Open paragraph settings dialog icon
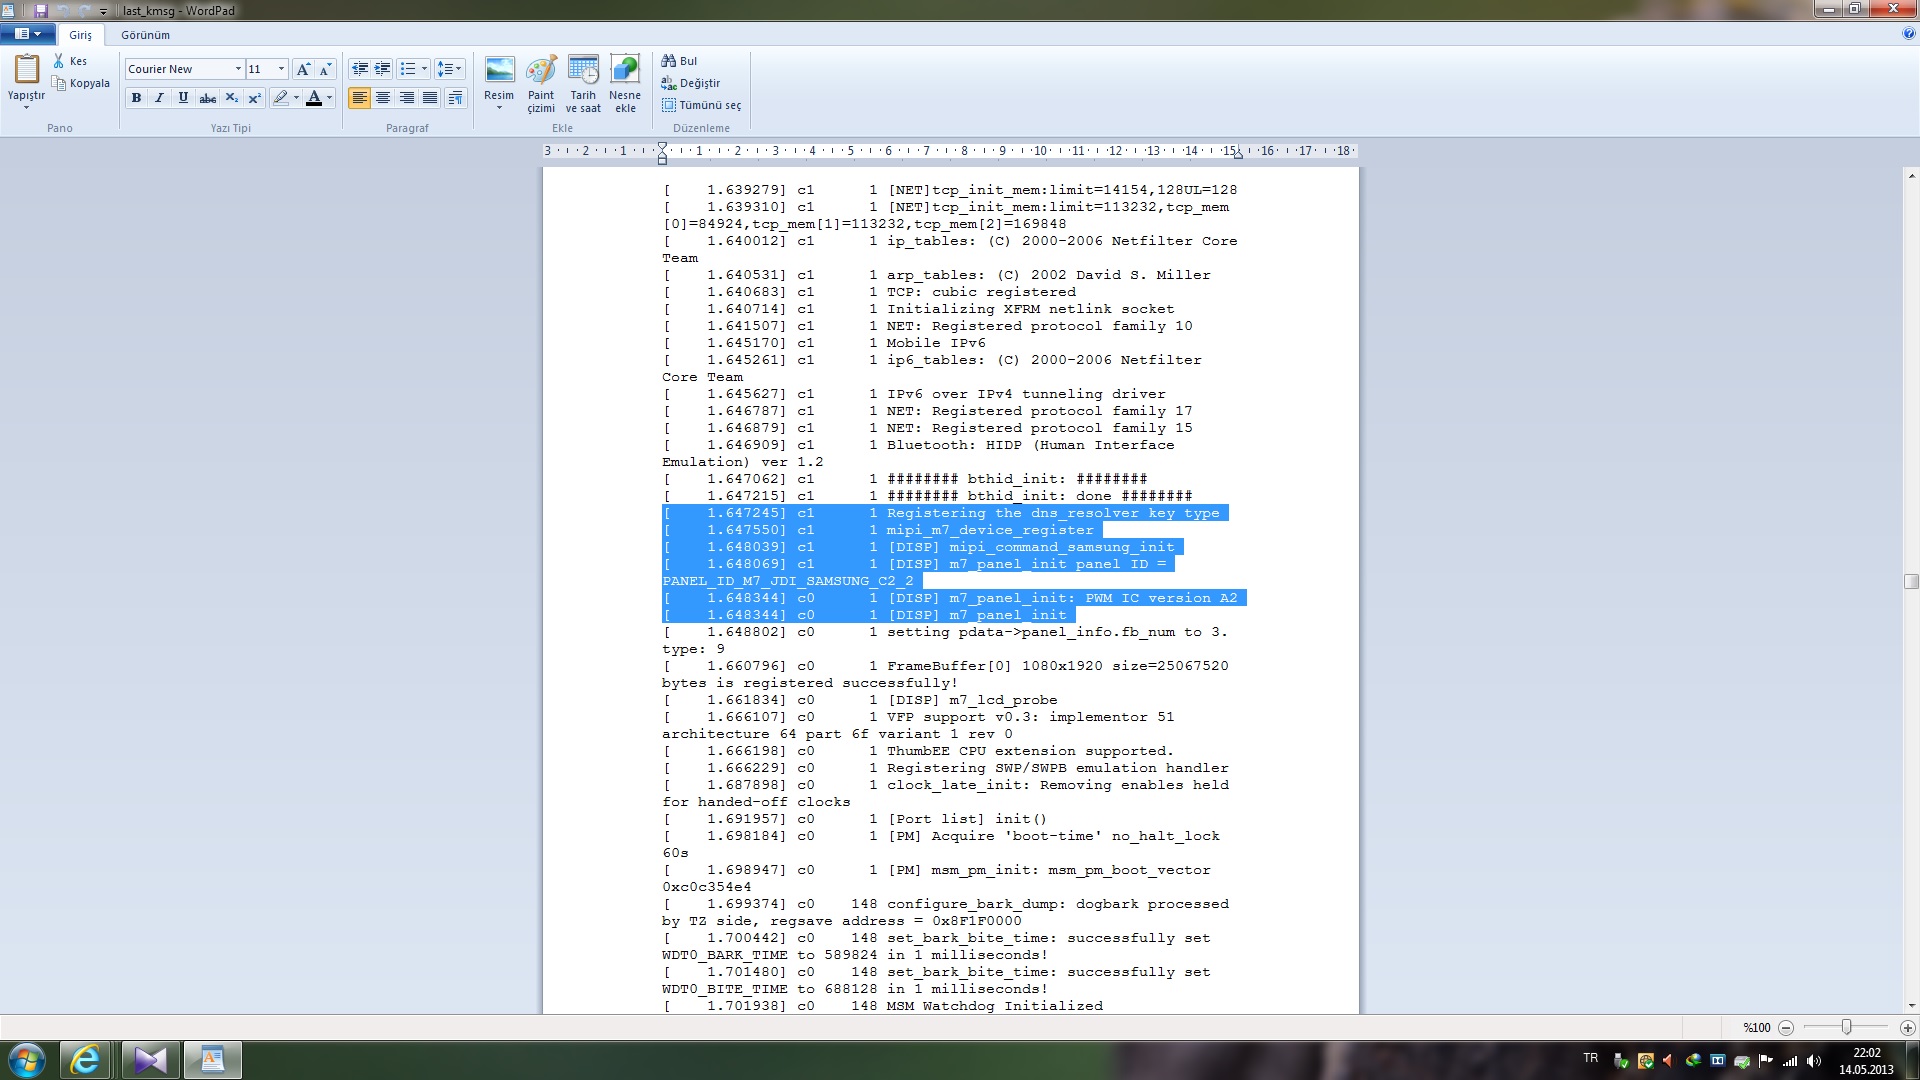 click(455, 98)
